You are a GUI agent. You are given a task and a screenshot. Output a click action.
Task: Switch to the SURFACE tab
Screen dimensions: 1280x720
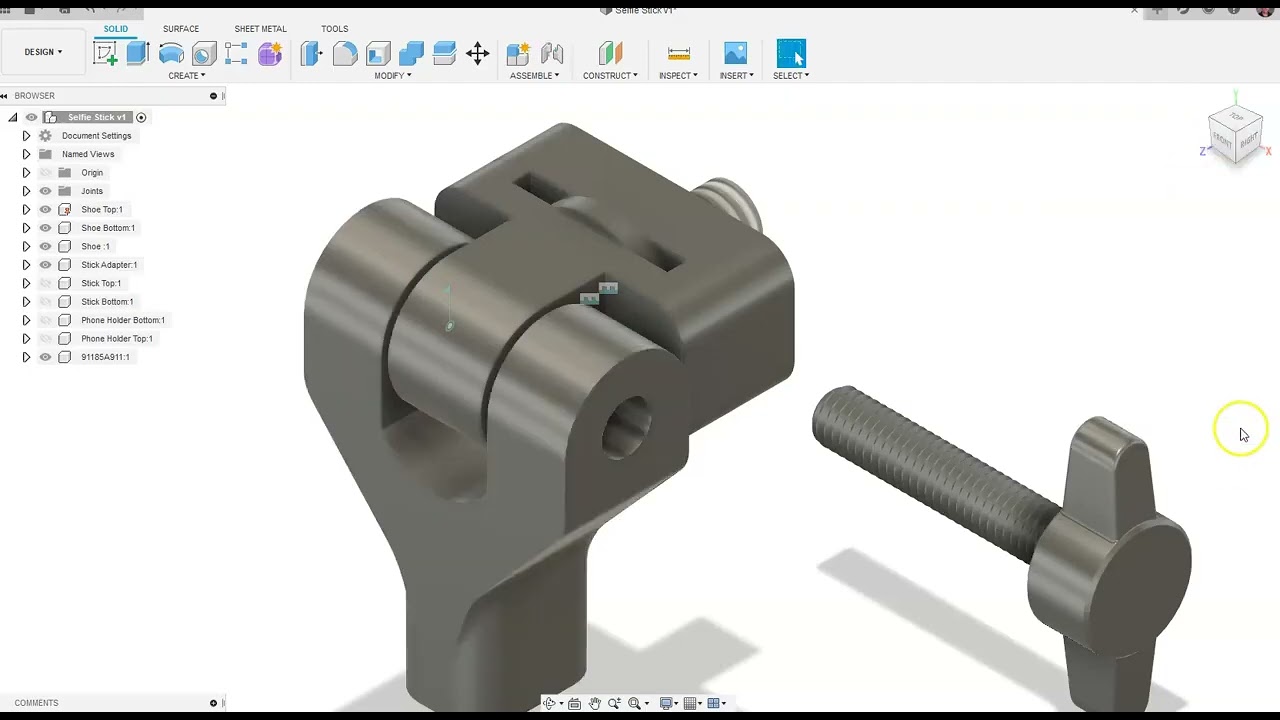coord(181,29)
